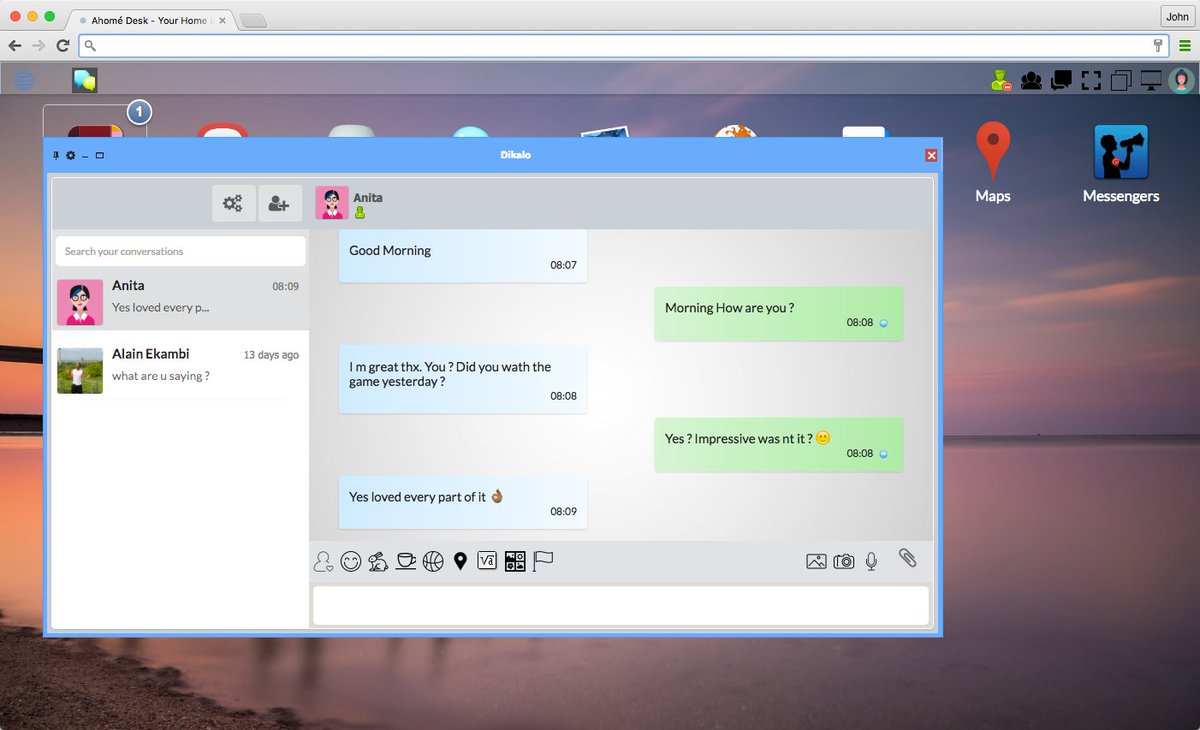Open the symbols emoji category (square root icon)
Image resolution: width=1200 pixels, height=730 pixels.
488,561
